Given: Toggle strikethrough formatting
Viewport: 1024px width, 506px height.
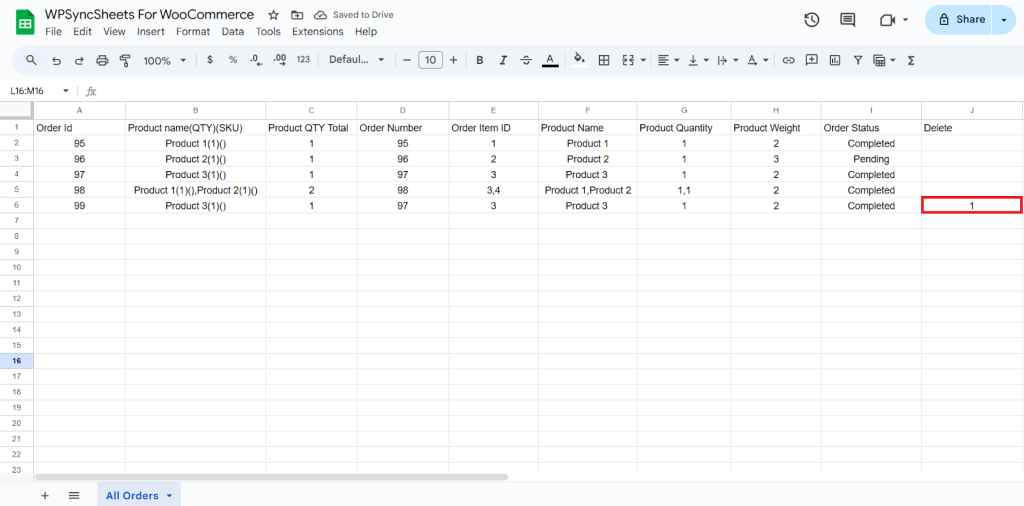Looking at the screenshot, I should [x=526, y=60].
